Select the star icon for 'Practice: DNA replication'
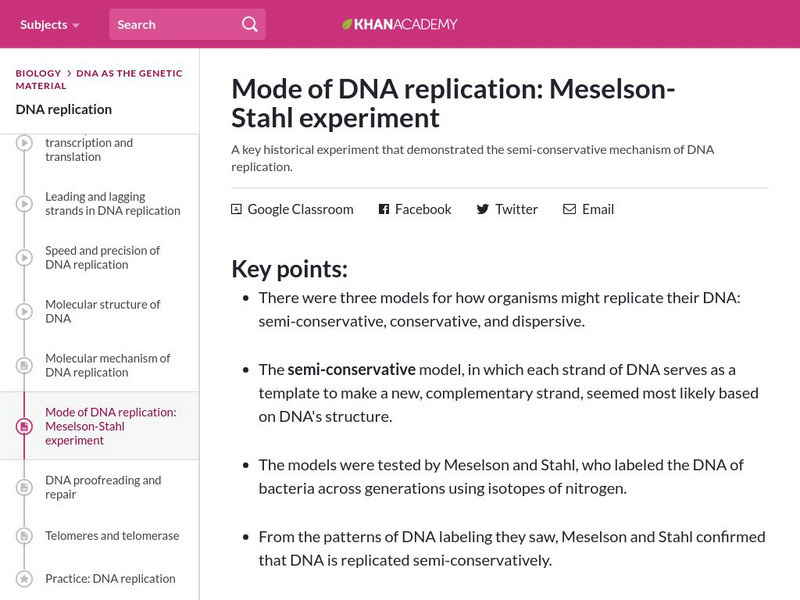This screenshot has width=800, height=600. (x=23, y=578)
